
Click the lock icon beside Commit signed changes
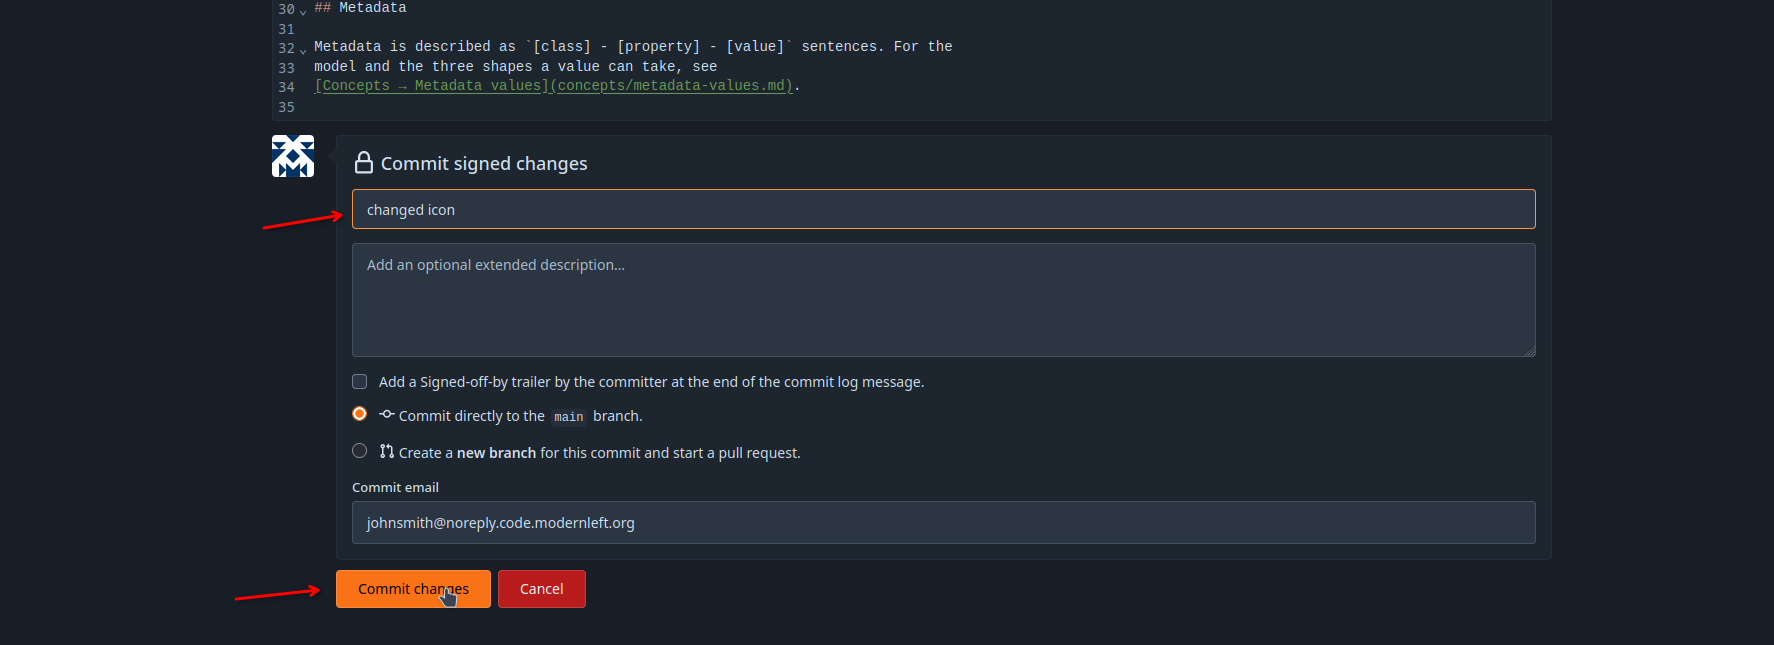click(x=364, y=163)
